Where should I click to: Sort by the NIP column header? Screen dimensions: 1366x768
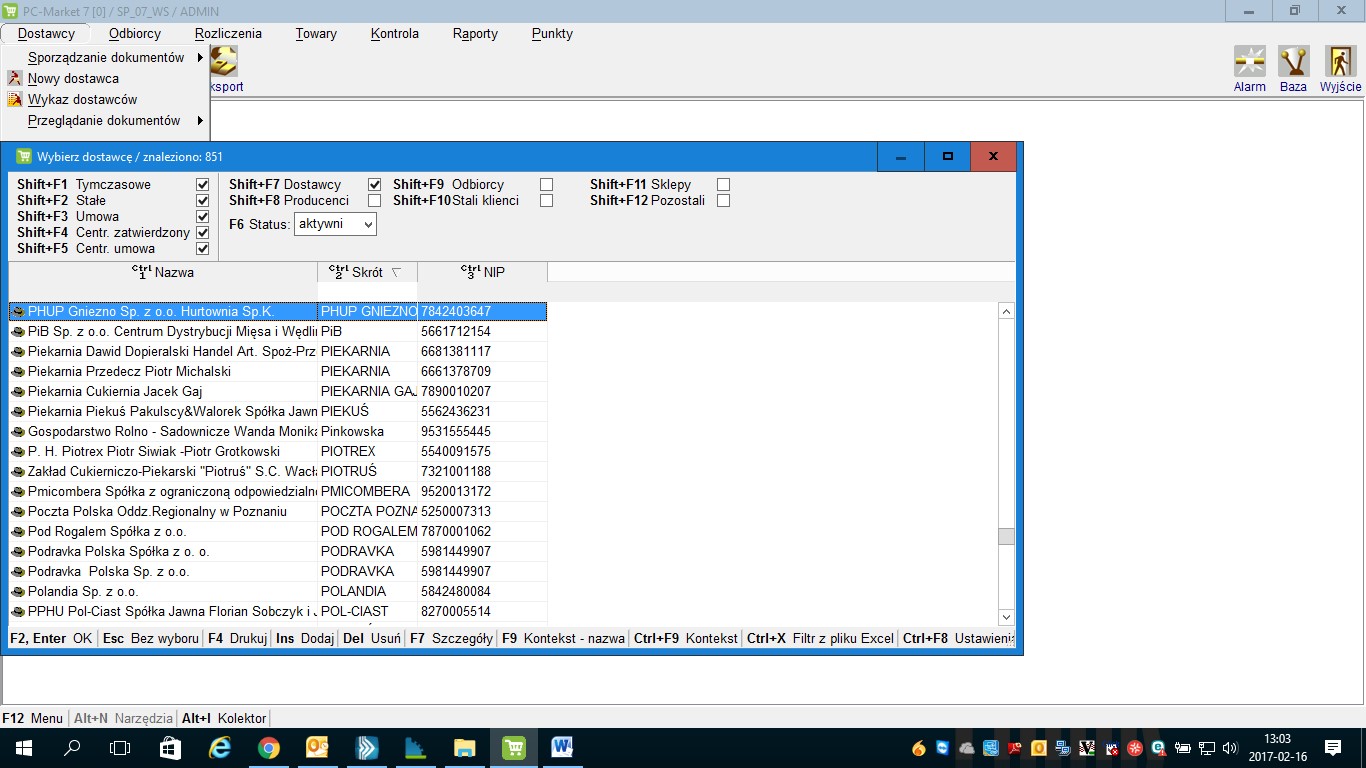click(x=482, y=272)
